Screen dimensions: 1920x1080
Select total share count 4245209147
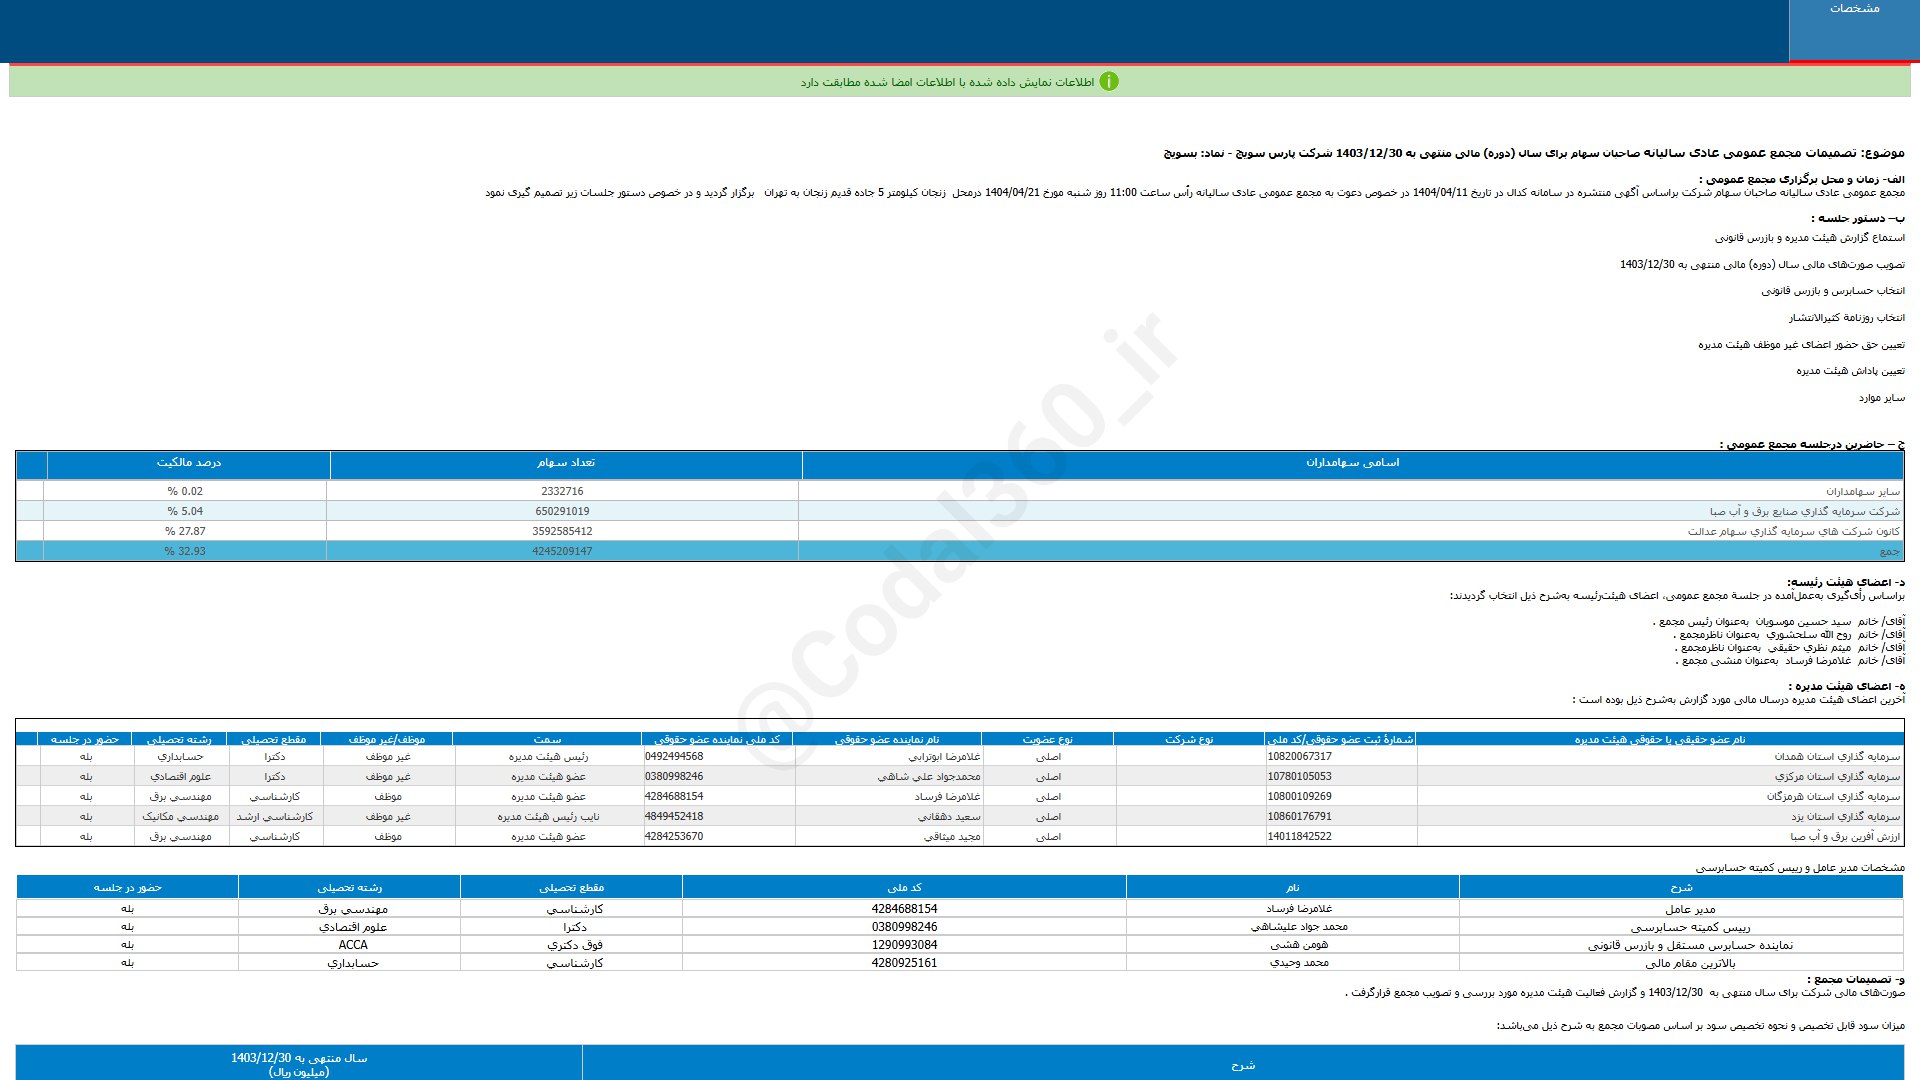pyautogui.click(x=562, y=552)
